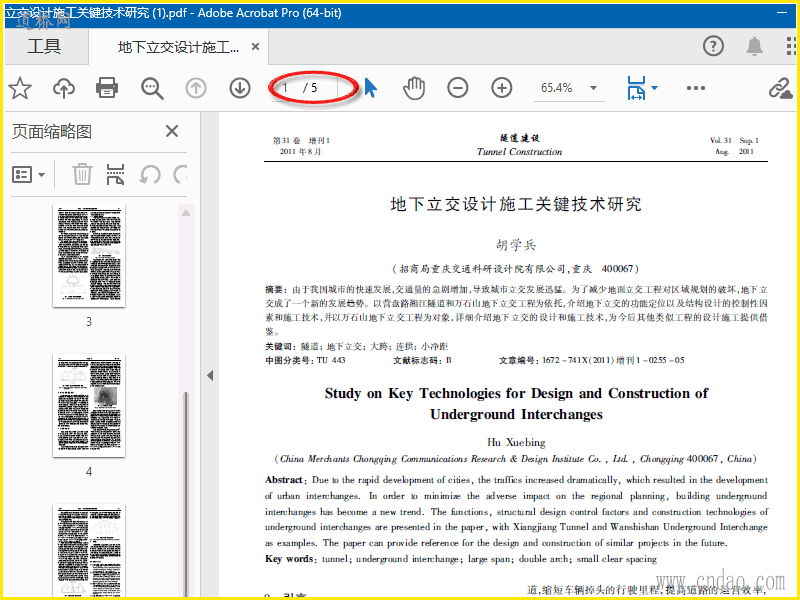The height and width of the screenshot is (600, 800).
Task: Upload file to cloud with cloud arrow icon
Action: (x=64, y=88)
